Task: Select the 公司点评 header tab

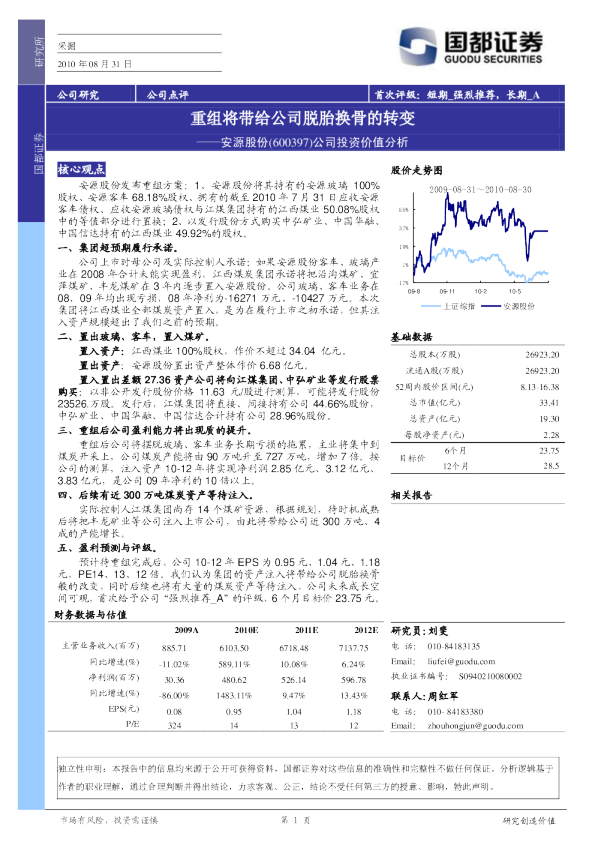Action: 168,95
